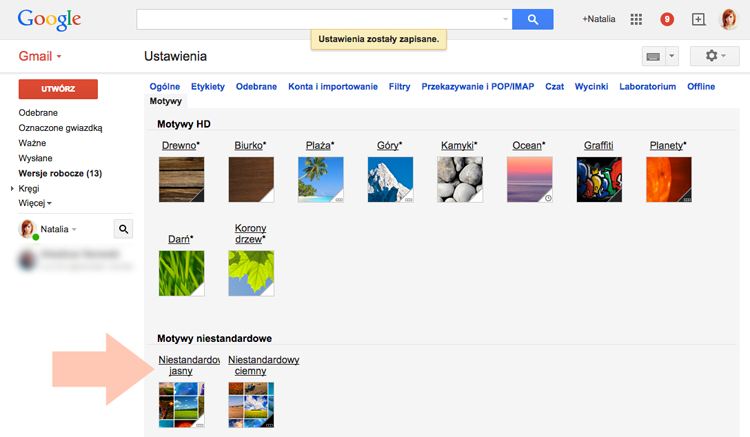Click the Plaża theme name link
The image size is (750, 437).
(320, 145)
